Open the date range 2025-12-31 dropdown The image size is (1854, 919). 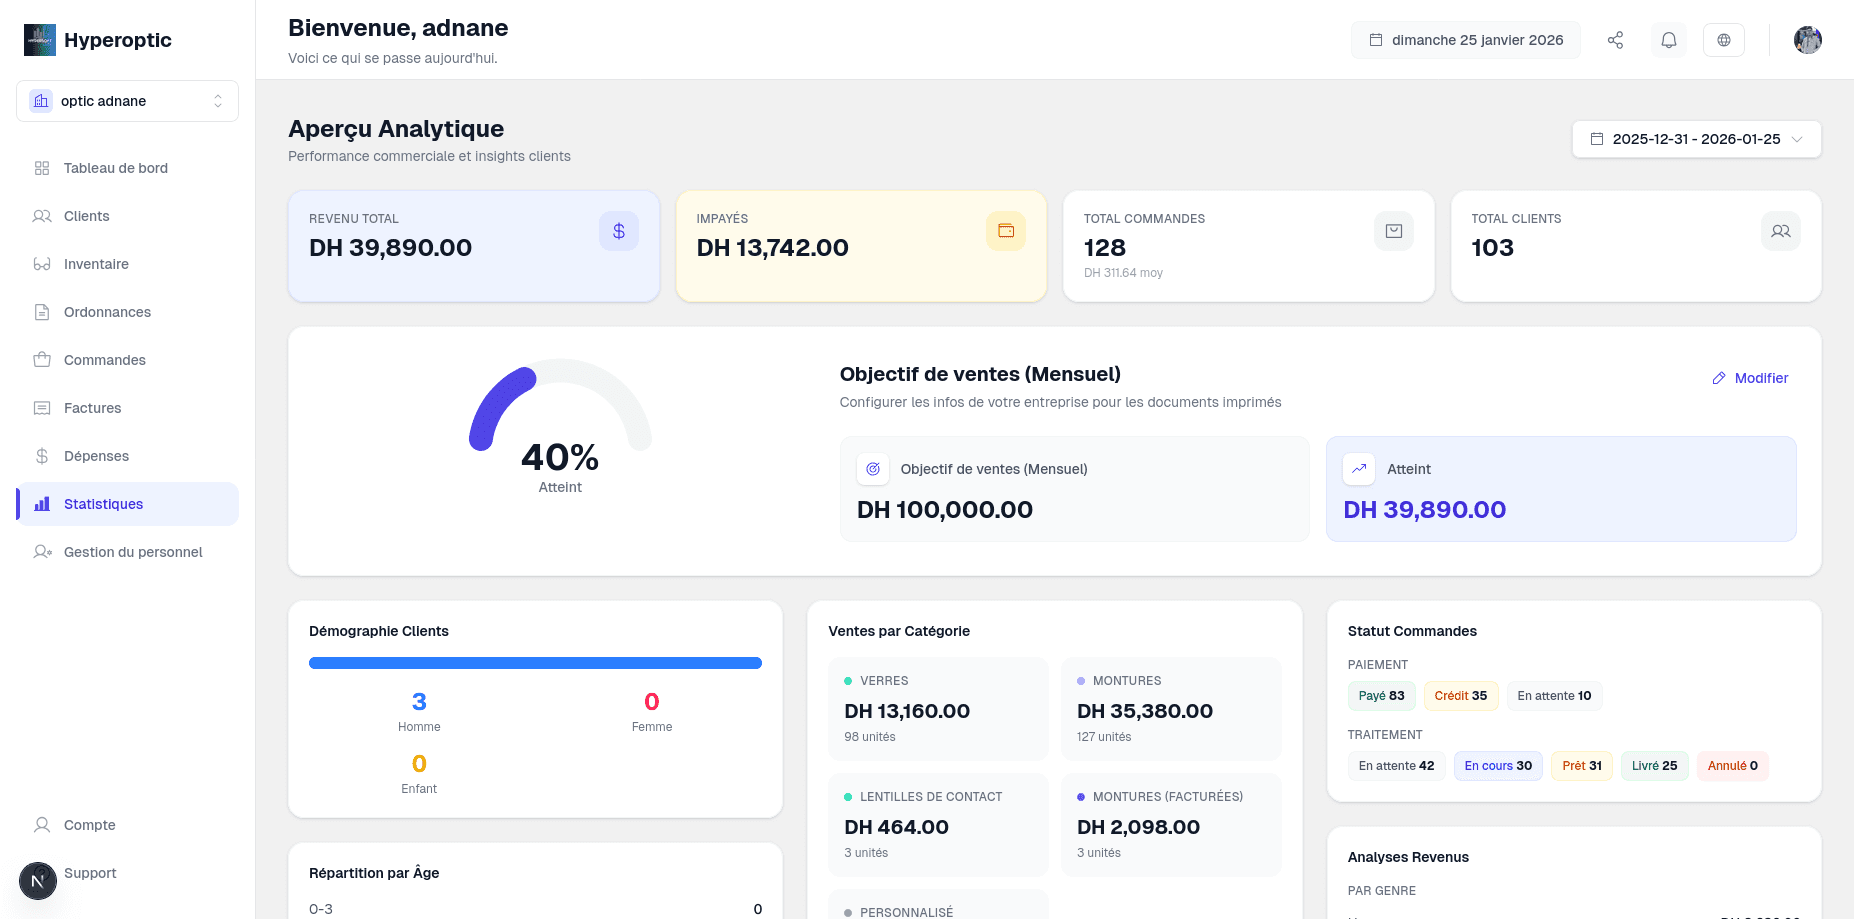pyautogui.click(x=1696, y=139)
